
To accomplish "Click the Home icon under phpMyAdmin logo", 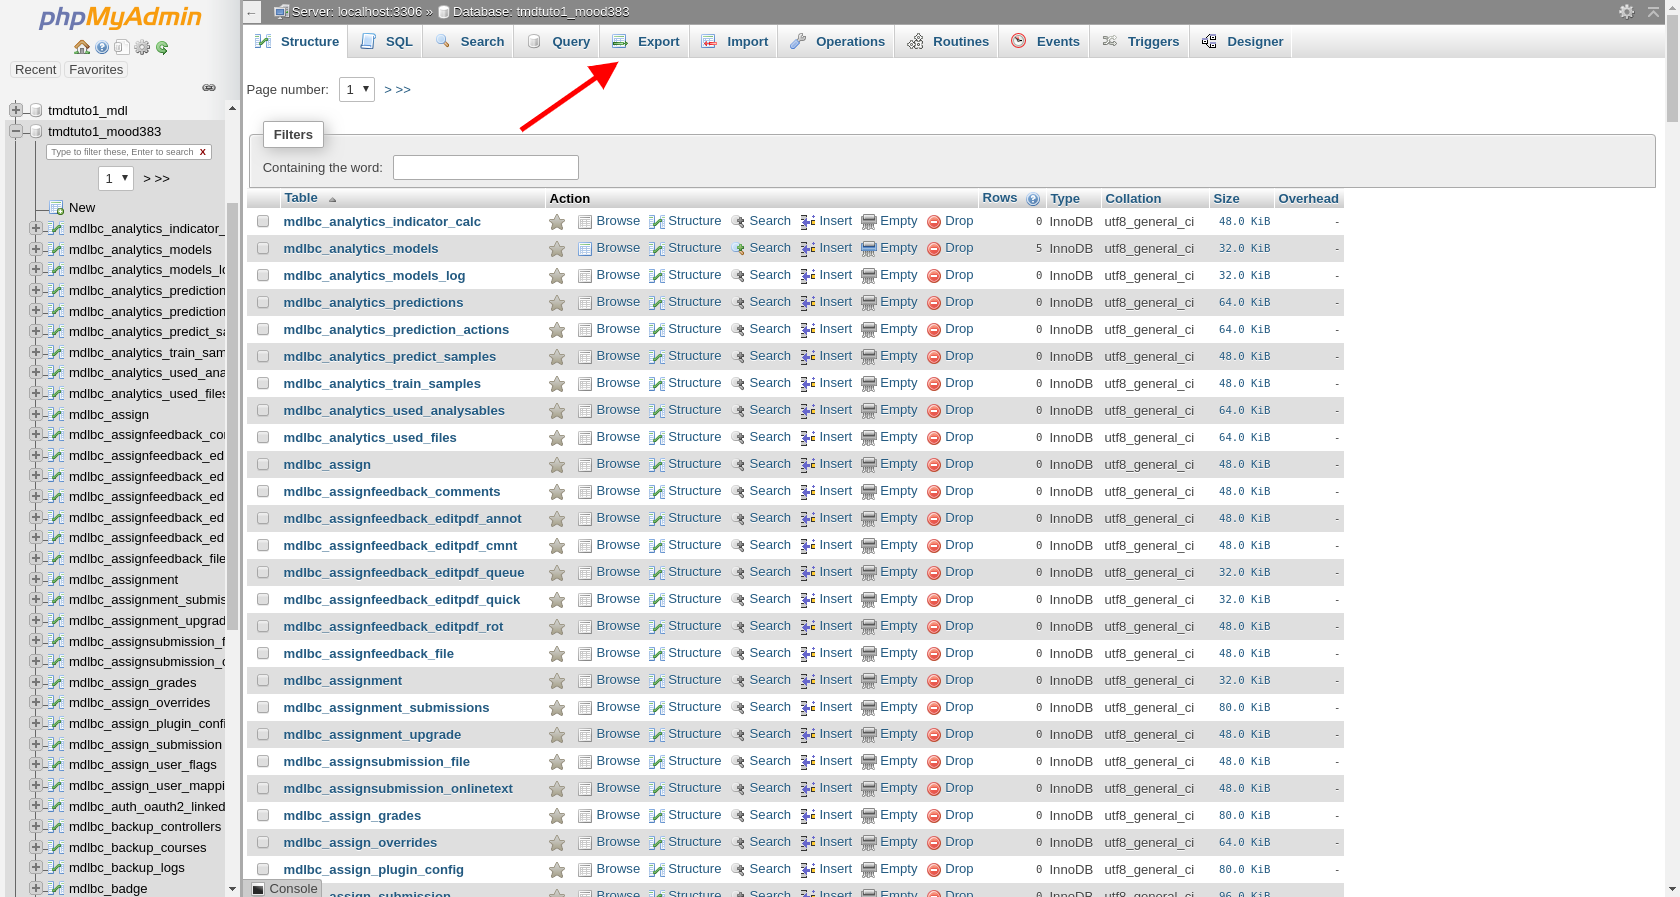I will (82, 47).
